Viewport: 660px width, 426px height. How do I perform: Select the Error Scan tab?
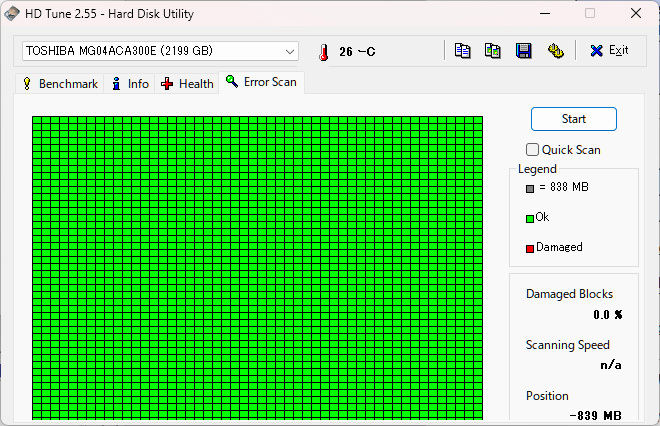(261, 82)
